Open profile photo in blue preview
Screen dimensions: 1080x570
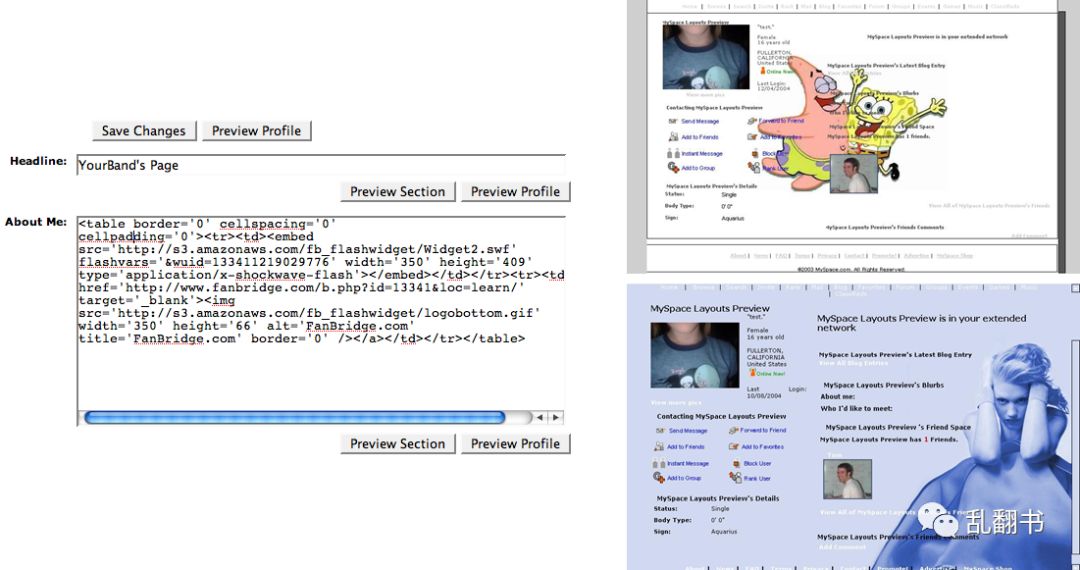(x=695, y=356)
